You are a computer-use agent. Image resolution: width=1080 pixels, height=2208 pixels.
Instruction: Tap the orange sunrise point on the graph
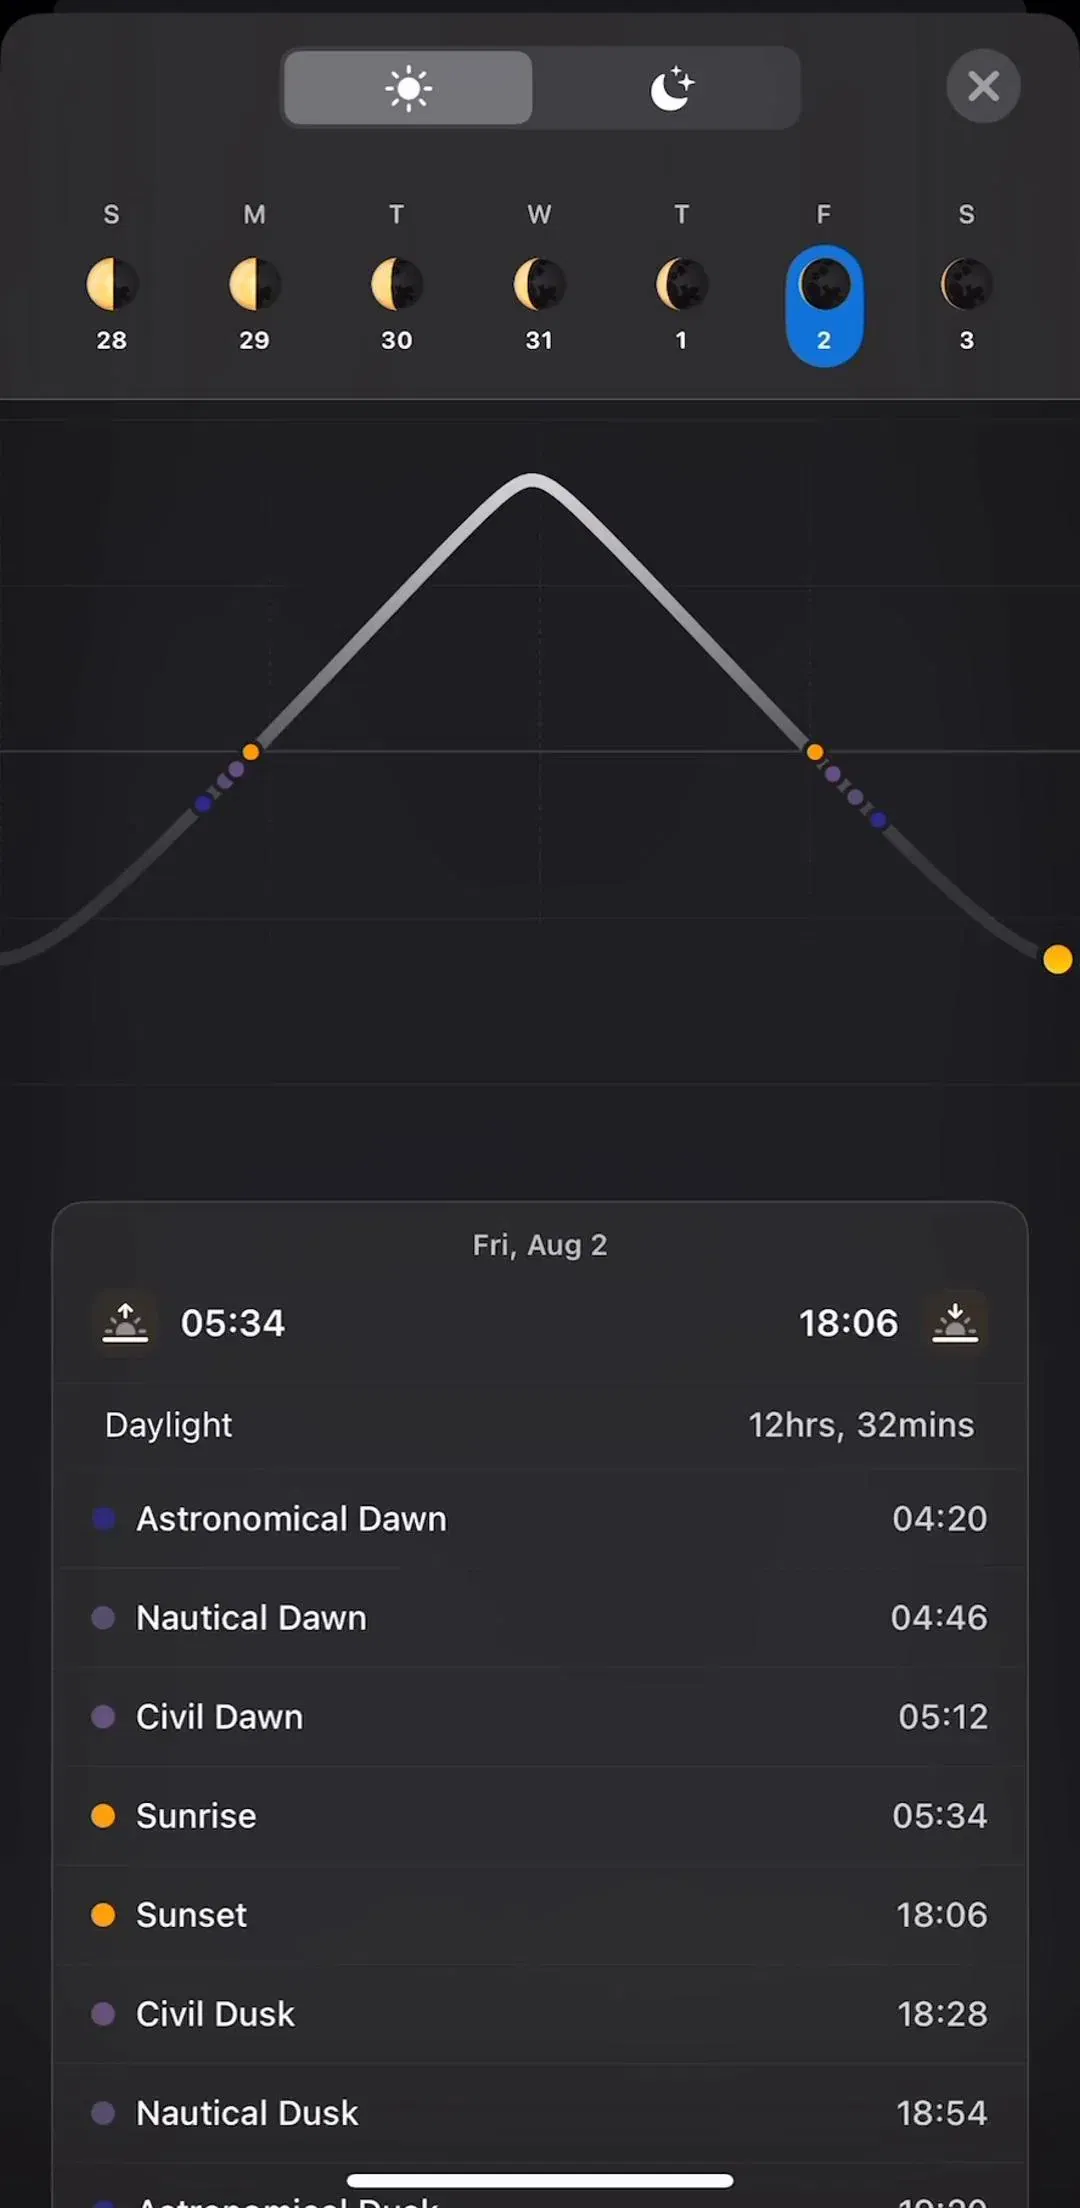(251, 751)
